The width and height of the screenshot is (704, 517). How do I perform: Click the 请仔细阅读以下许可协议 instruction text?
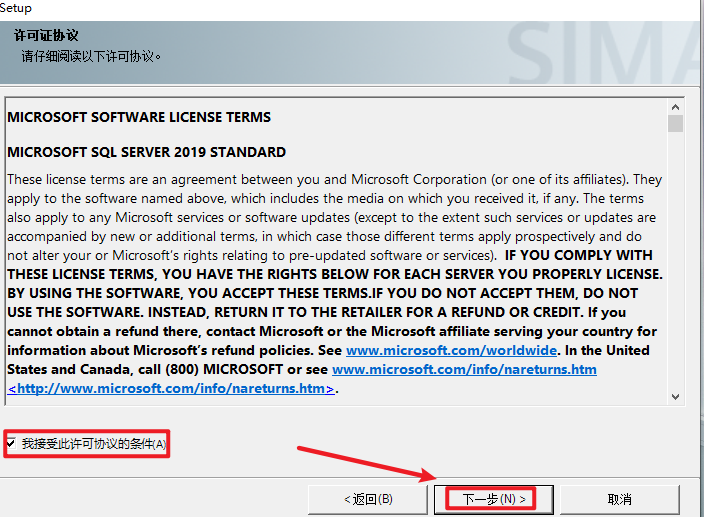[92, 56]
